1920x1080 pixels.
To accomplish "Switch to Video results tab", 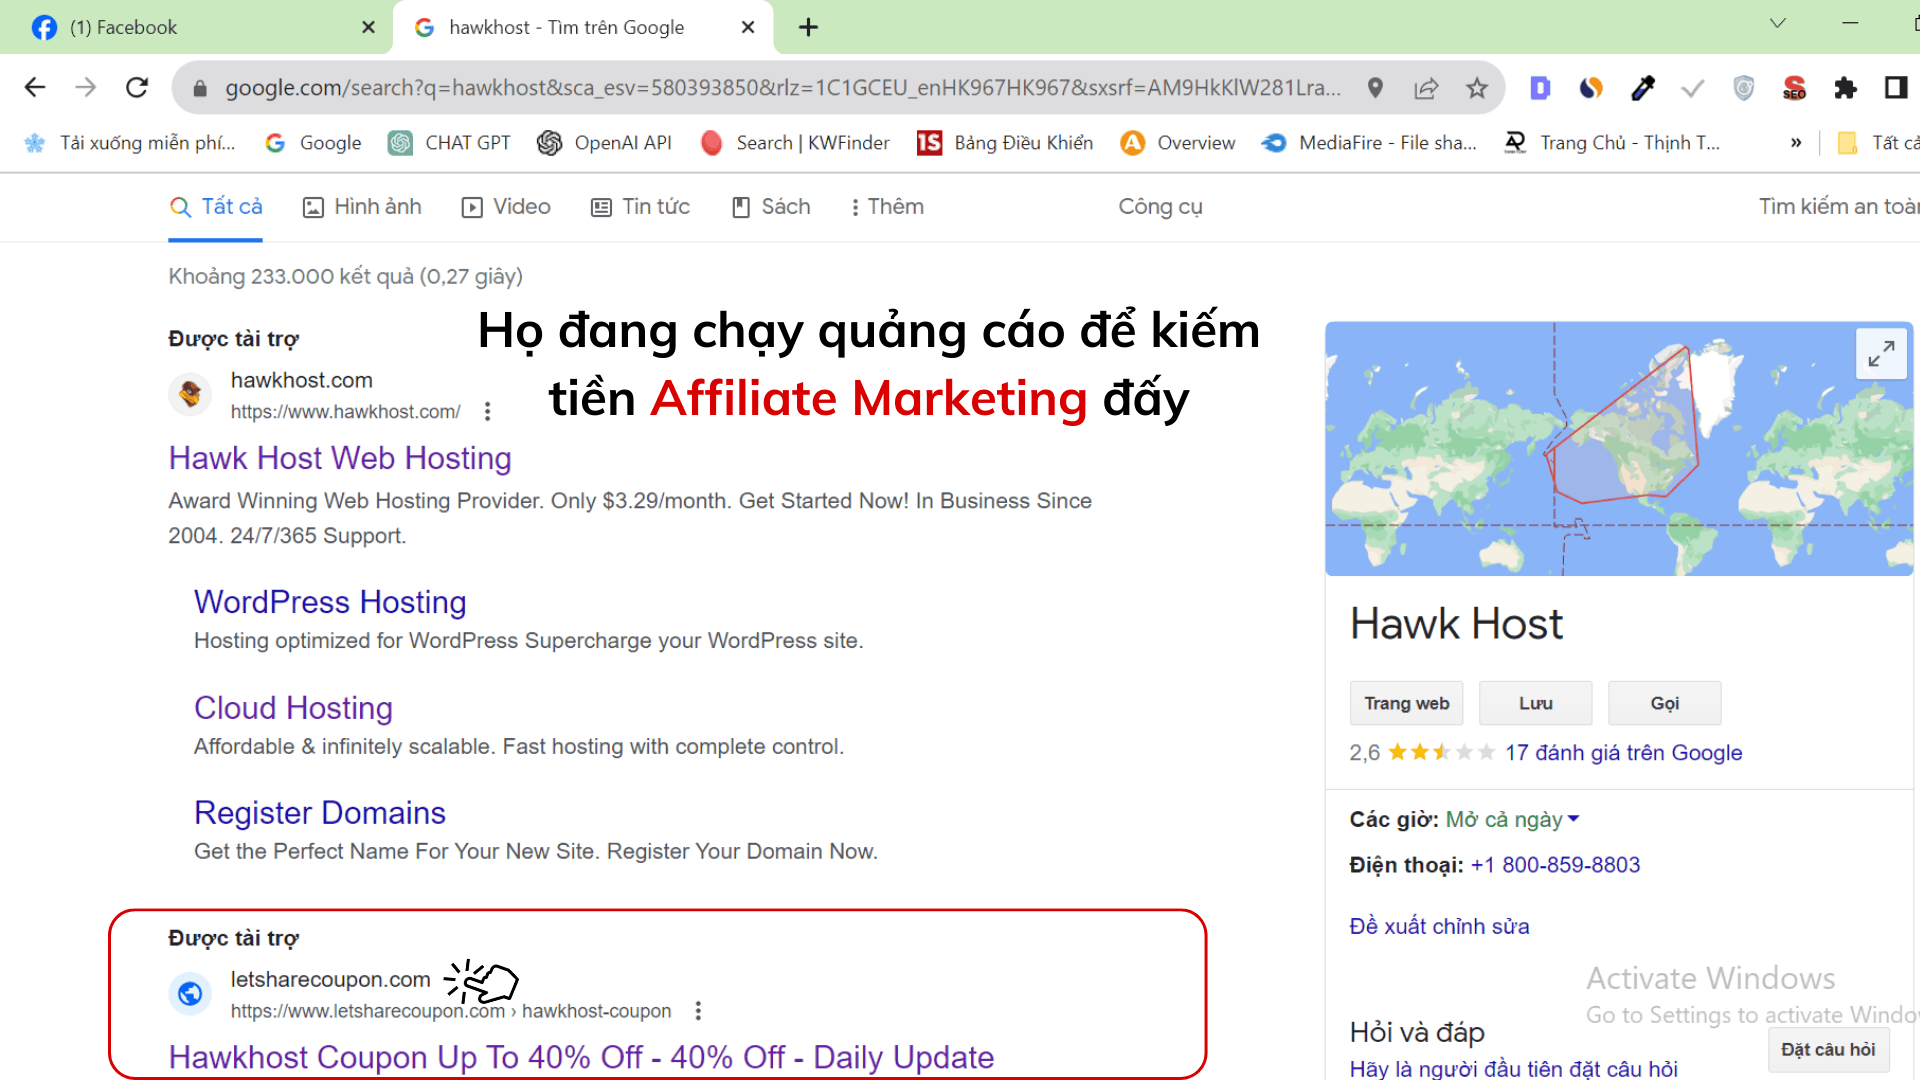I will pos(506,207).
